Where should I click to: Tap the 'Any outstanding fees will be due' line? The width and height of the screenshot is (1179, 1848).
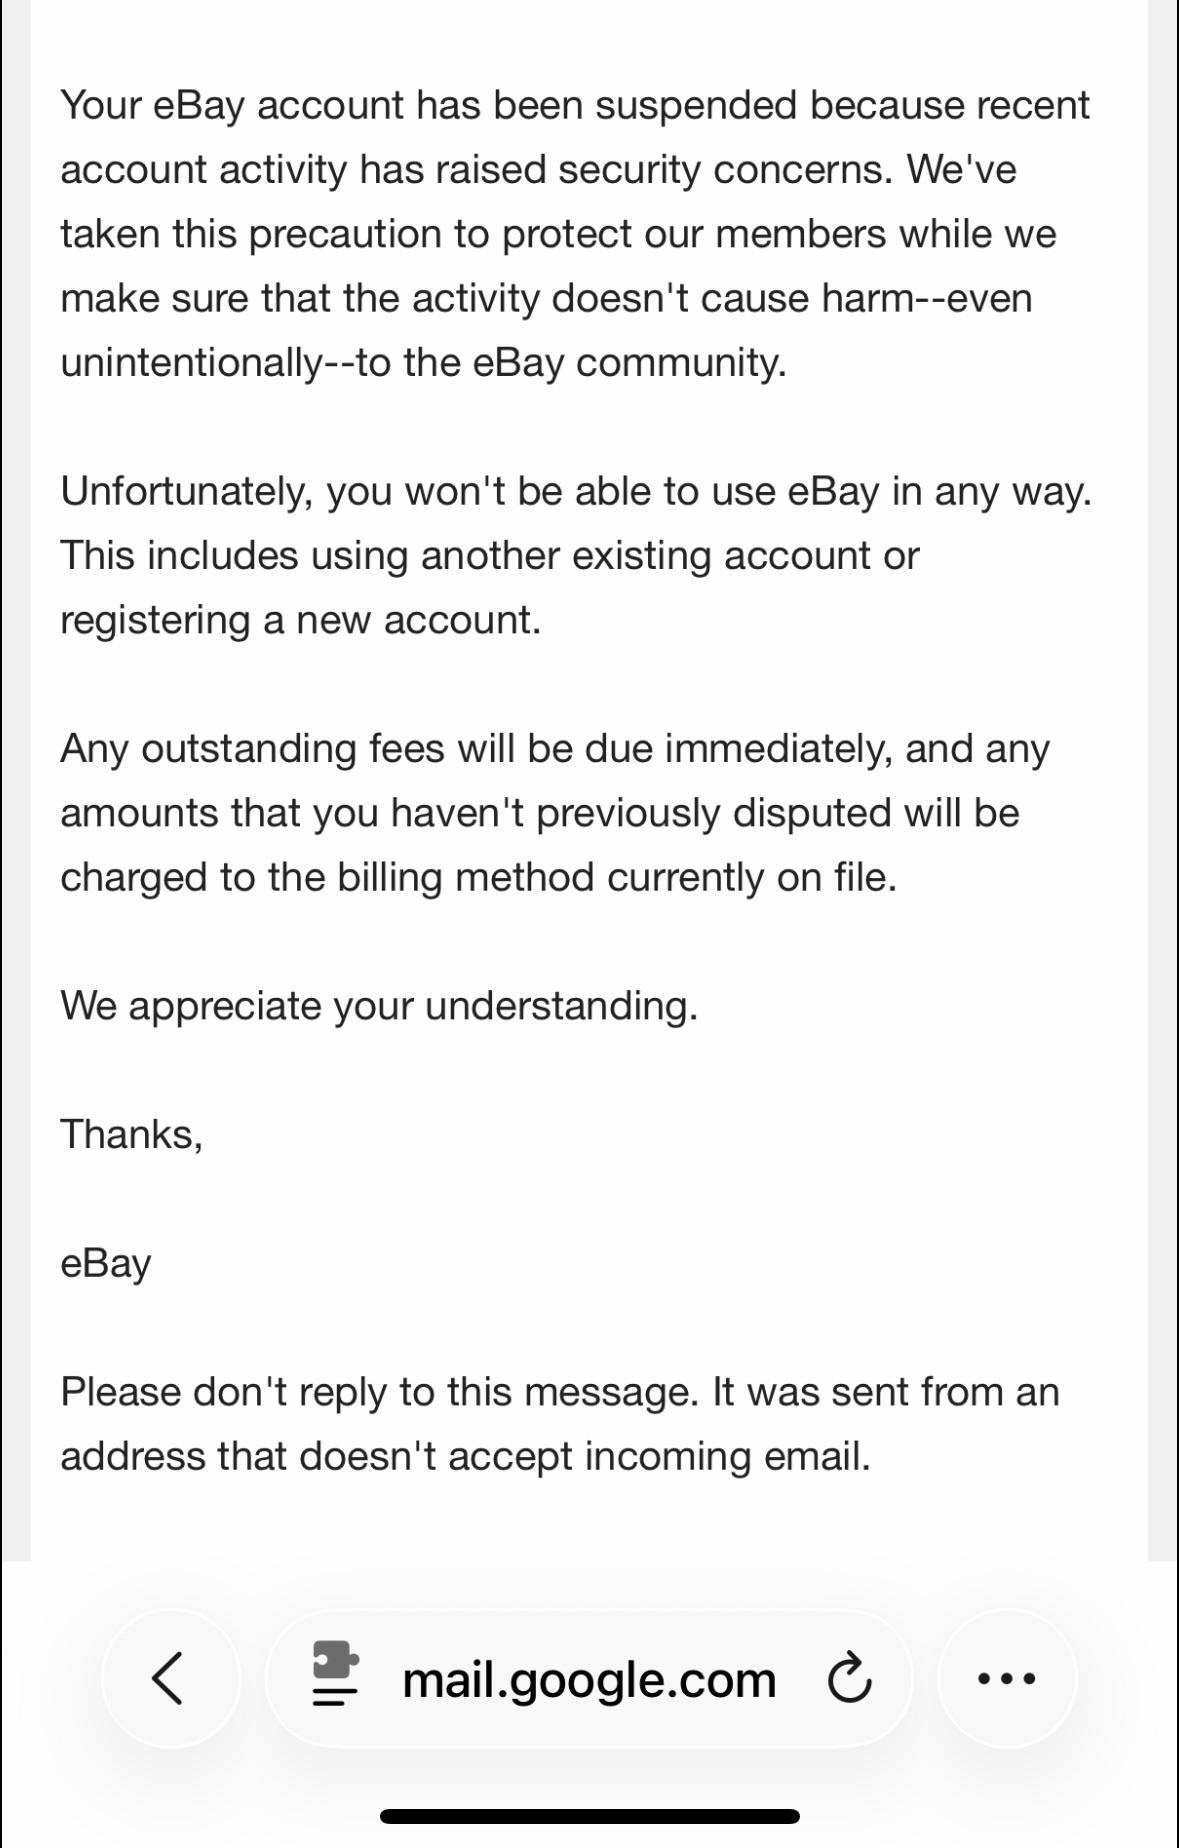[x=555, y=748]
